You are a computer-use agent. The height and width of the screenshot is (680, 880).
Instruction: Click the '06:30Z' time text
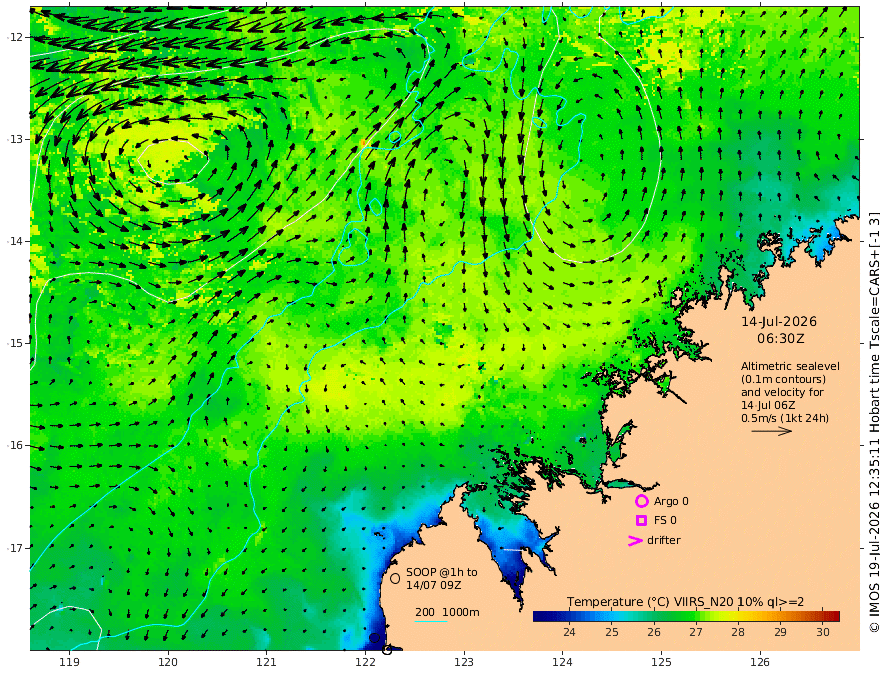coord(781,339)
